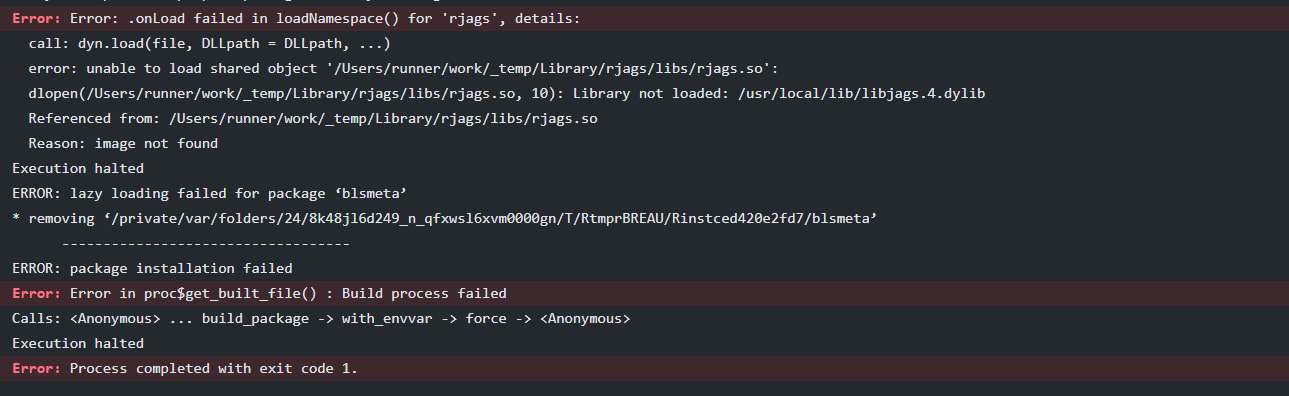The image size is (1289, 396).
Task: Click the 'call: dyn.load(file, DLLpath' log line
Action: click(x=644, y=44)
